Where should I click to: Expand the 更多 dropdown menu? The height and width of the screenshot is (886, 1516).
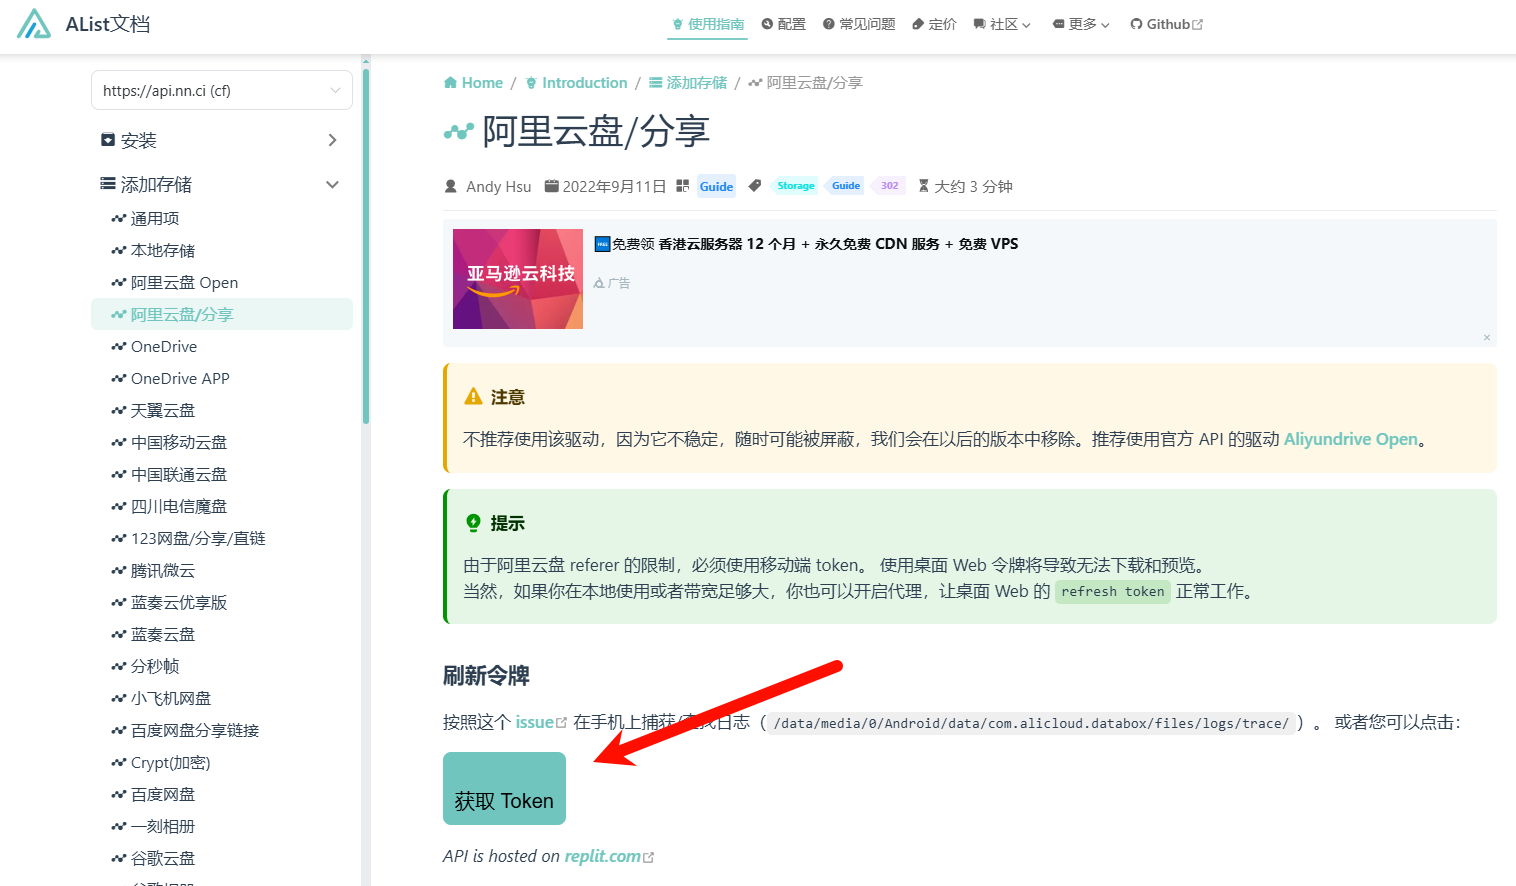click(1081, 24)
